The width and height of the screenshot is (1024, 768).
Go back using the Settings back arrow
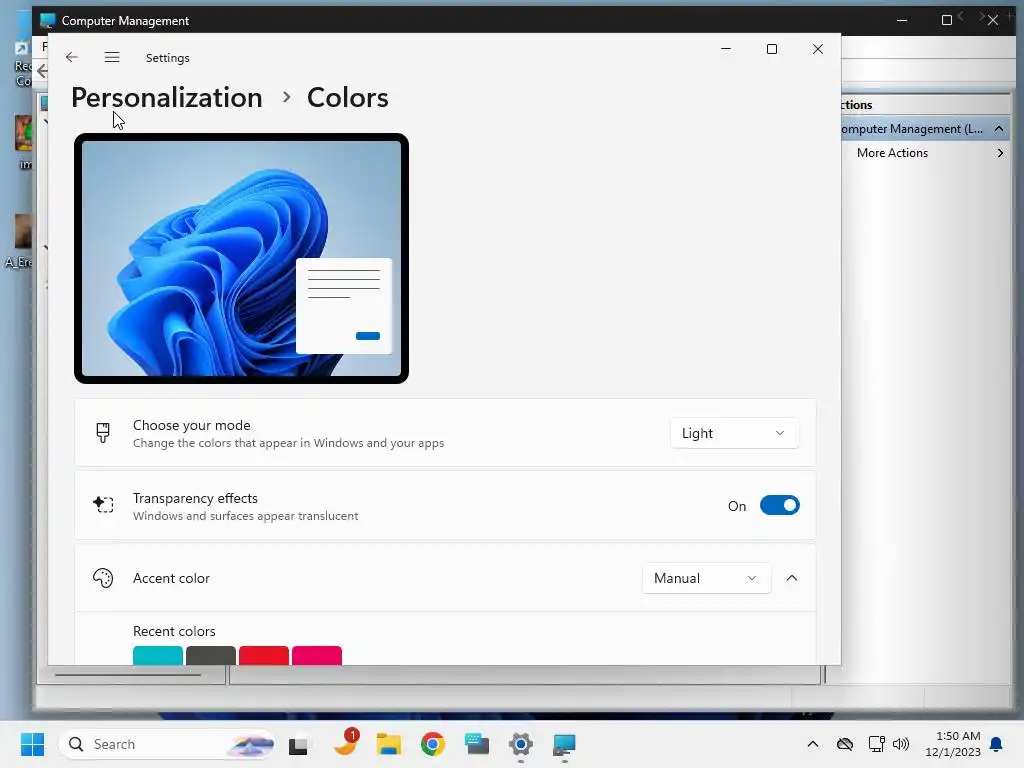click(x=72, y=57)
